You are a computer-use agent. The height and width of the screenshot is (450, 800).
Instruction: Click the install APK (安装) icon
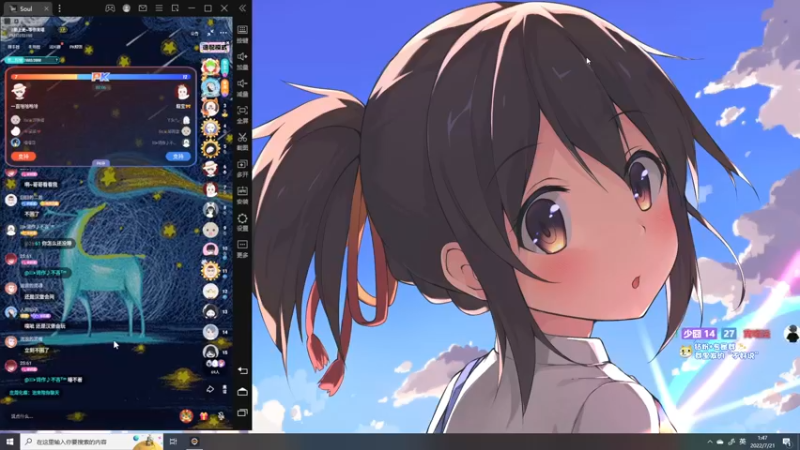point(242,195)
